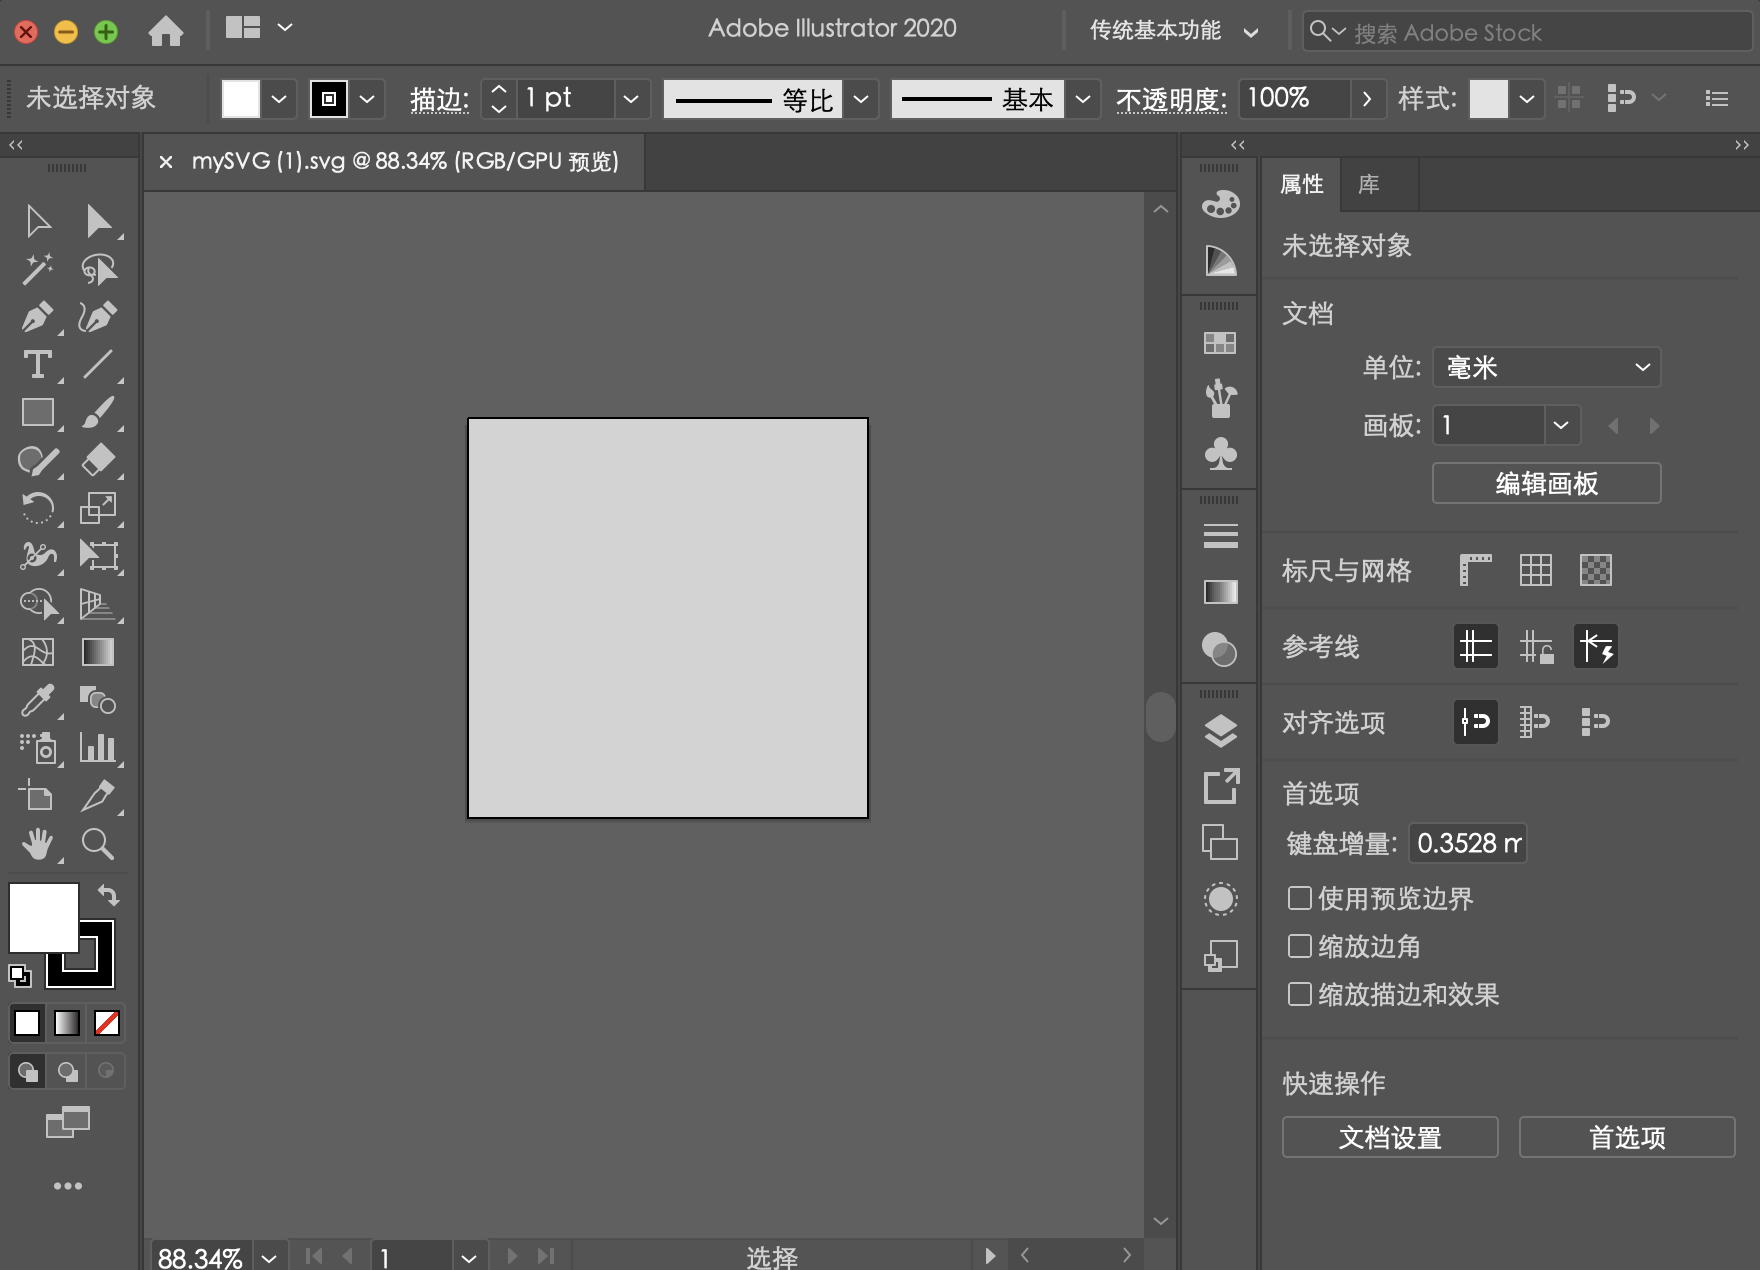
Task: Open the 等比 width profile dropdown
Action: 860,98
